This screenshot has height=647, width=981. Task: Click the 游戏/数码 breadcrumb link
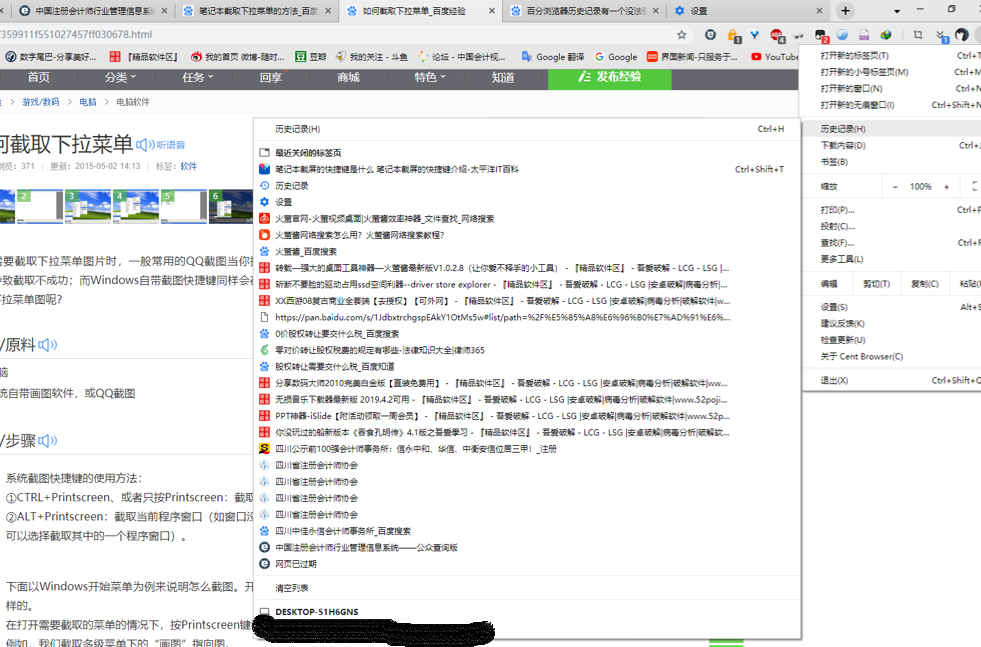click(x=41, y=102)
